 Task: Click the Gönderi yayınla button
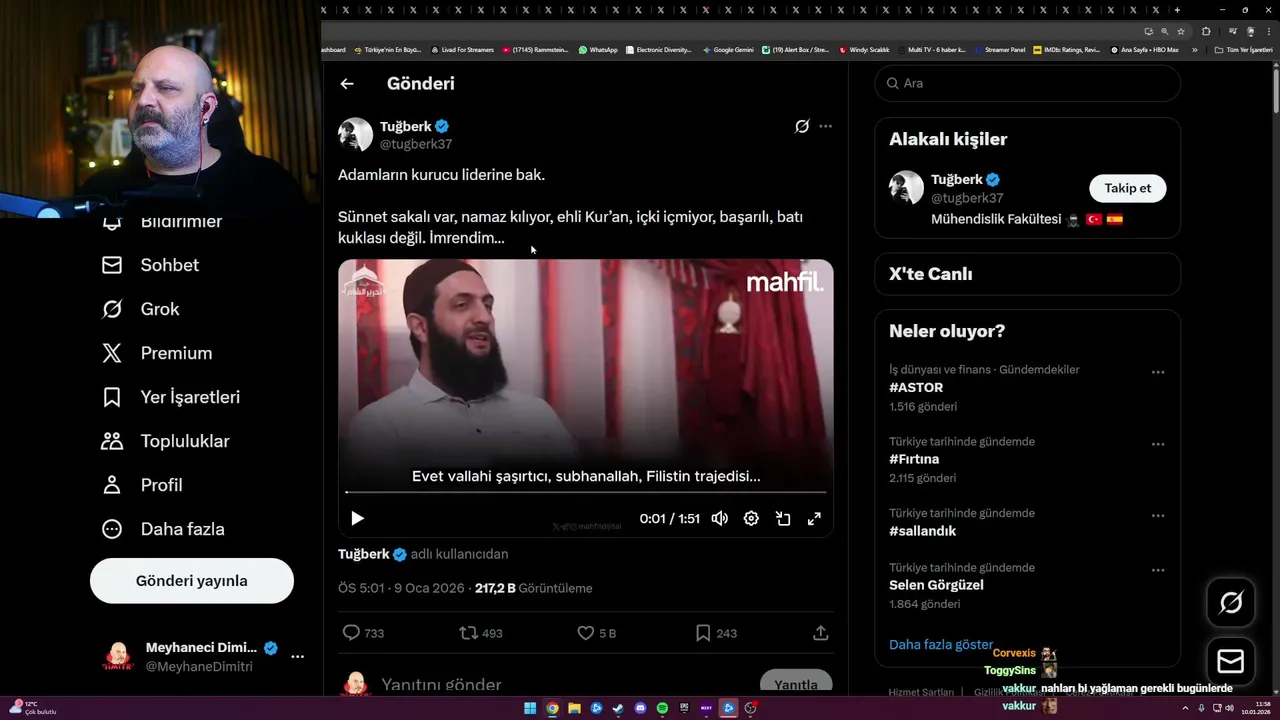pos(192,581)
